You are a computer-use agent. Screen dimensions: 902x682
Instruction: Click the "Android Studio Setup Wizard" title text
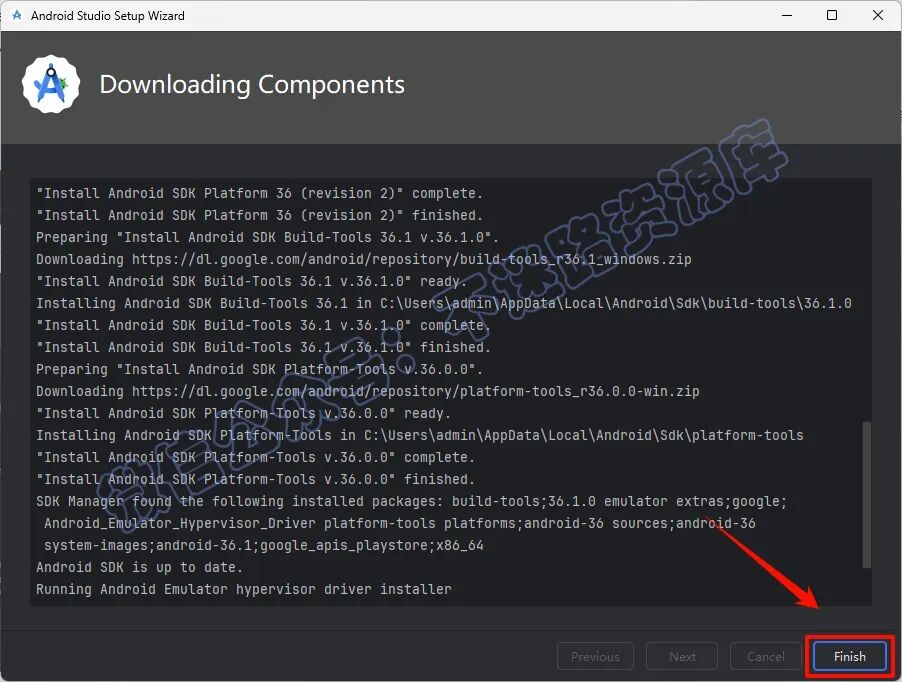pos(108,16)
